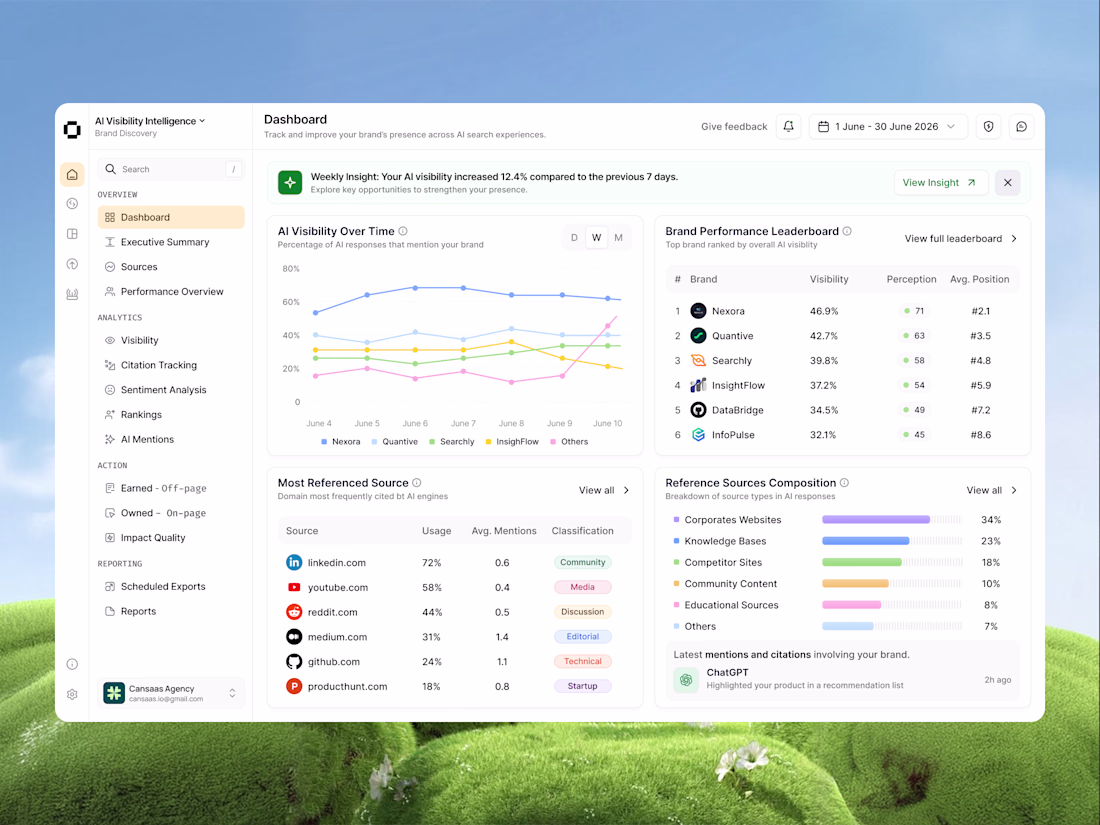Image resolution: width=1100 pixels, height=825 pixels.
Task: Toggle Nexora series in chart legend
Action: 340,441
